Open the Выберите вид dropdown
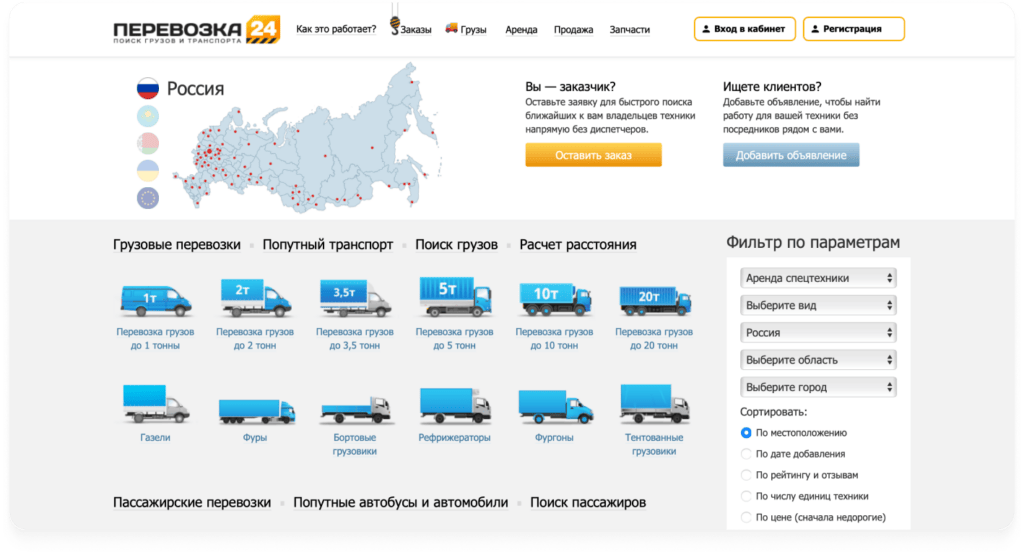This screenshot has width=1024, height=555. [x=818, y=306]
